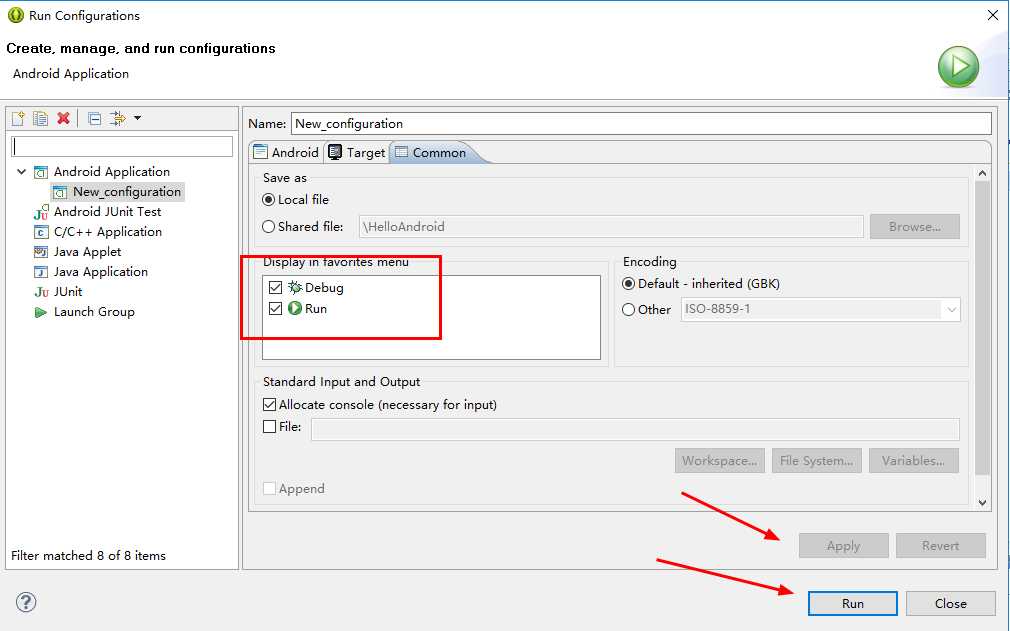Image resolution: width=1010 pixels, height=631 pixels.
Task: Select the Launch Group tree item
Action: point(94,312)
